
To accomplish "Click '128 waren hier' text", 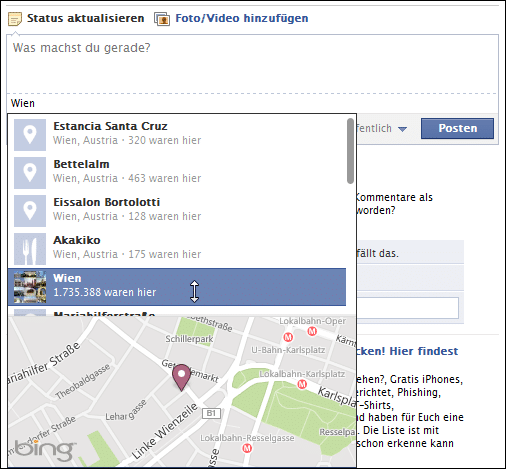I will pyautogui.click(x=165, y=216).
